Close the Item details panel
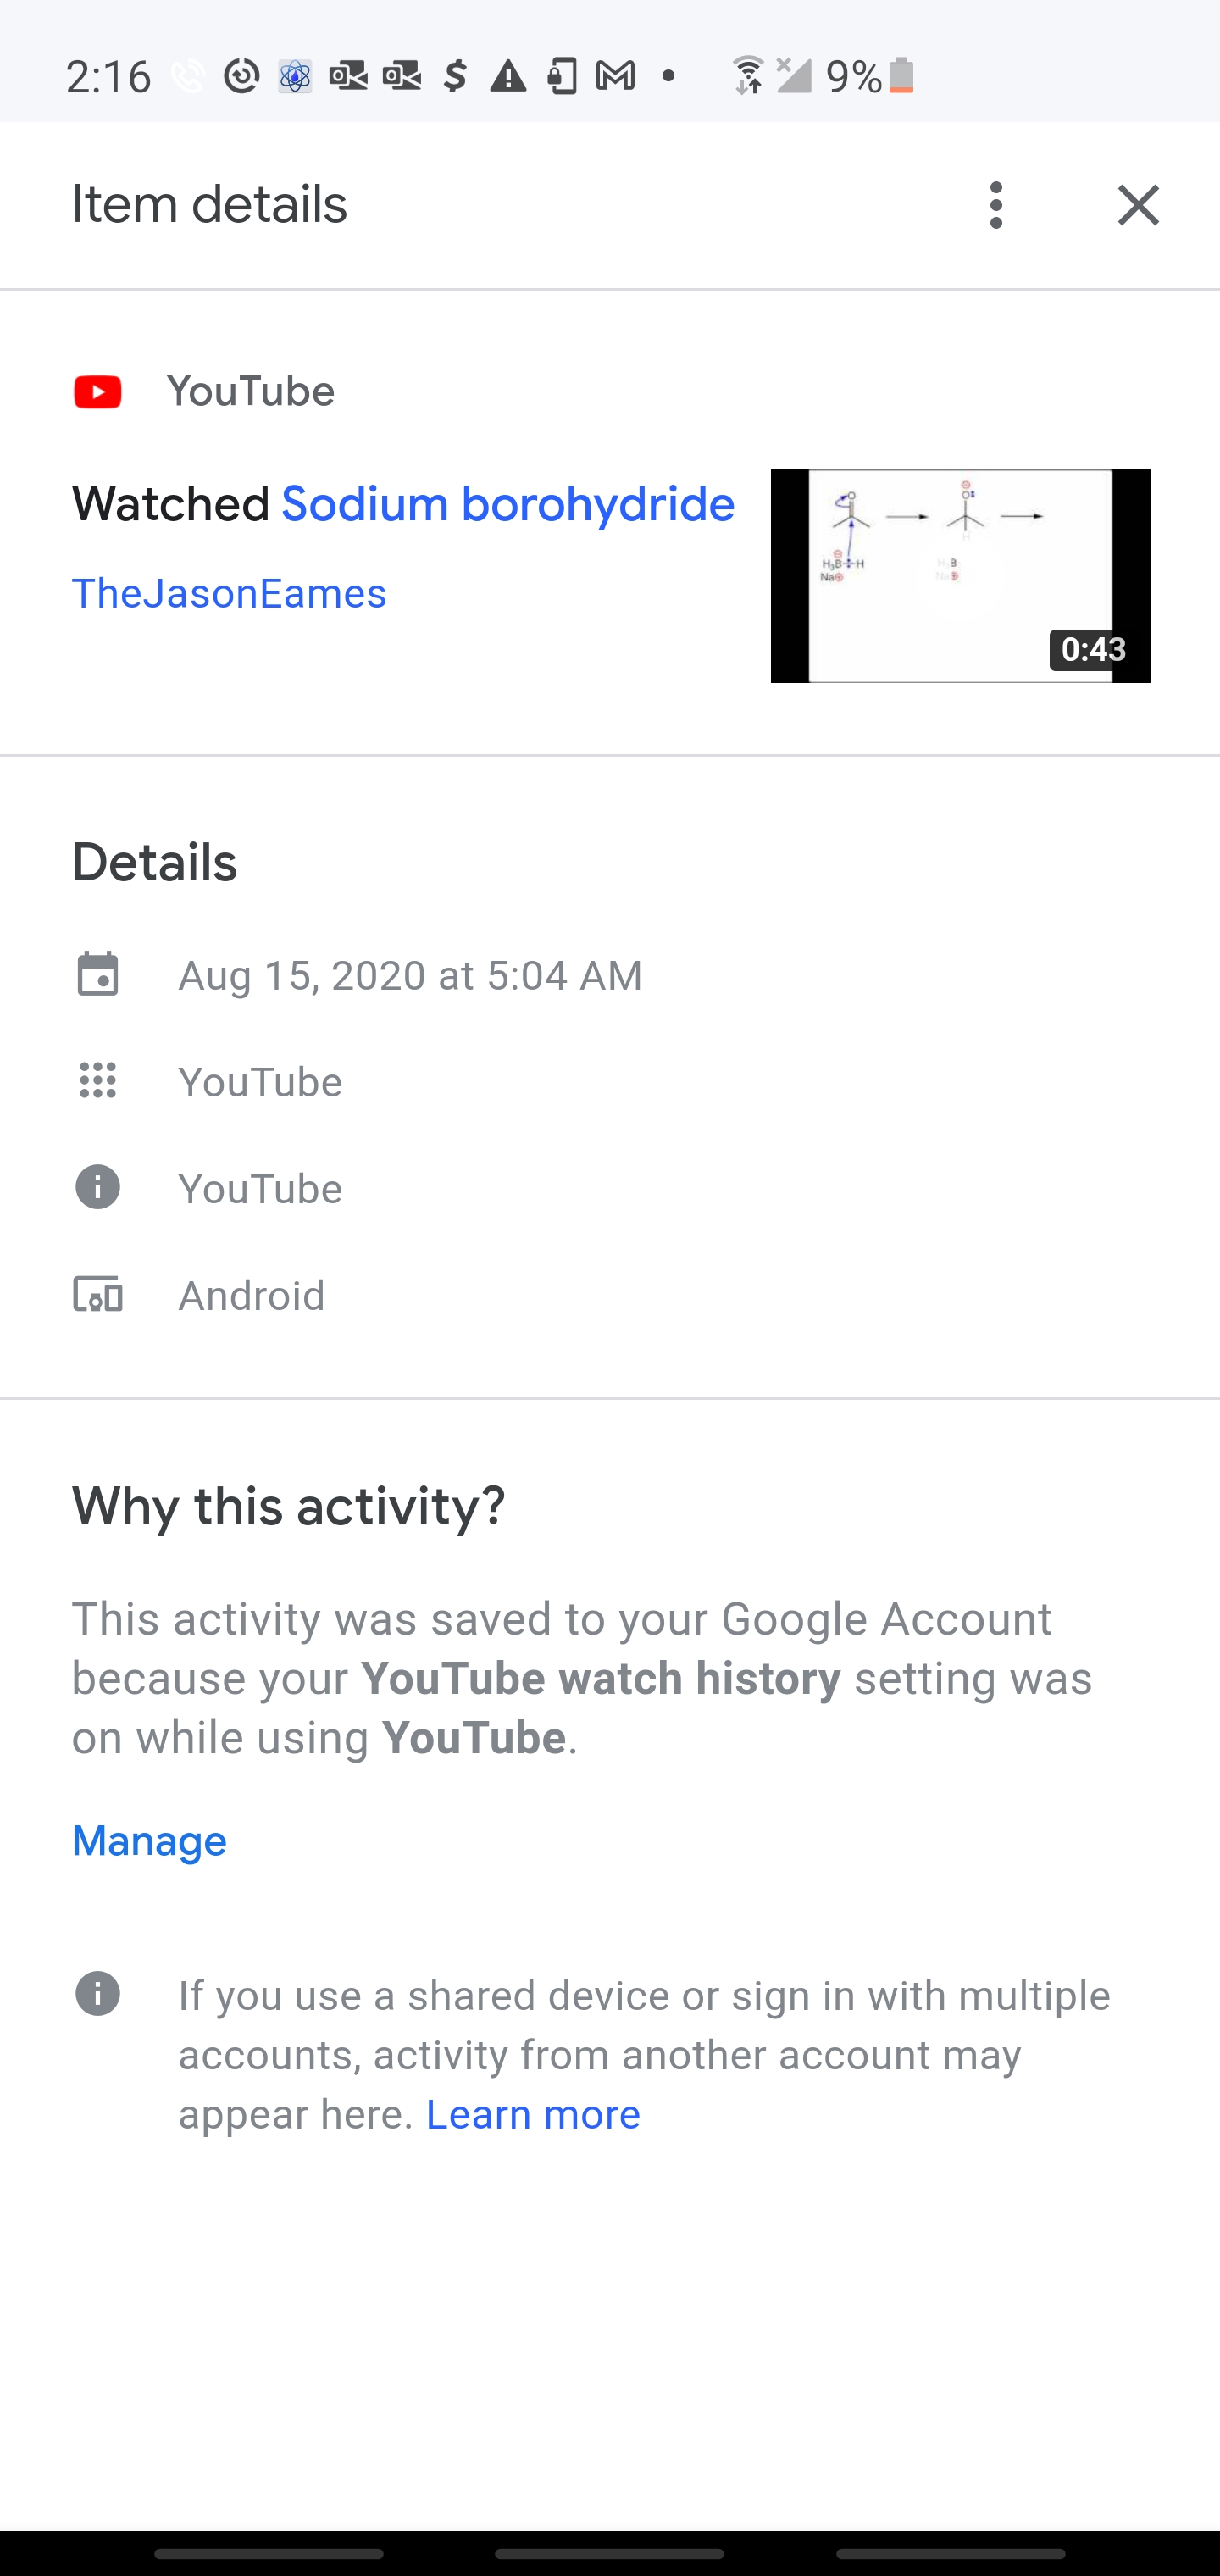 [x=1138, y=205]
